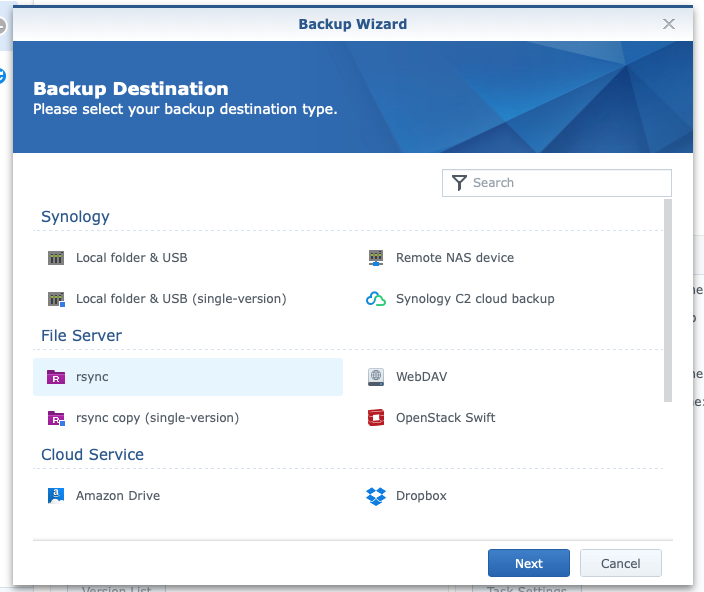Click the rsync label text

pyautogui.click(x=92, y=377)
